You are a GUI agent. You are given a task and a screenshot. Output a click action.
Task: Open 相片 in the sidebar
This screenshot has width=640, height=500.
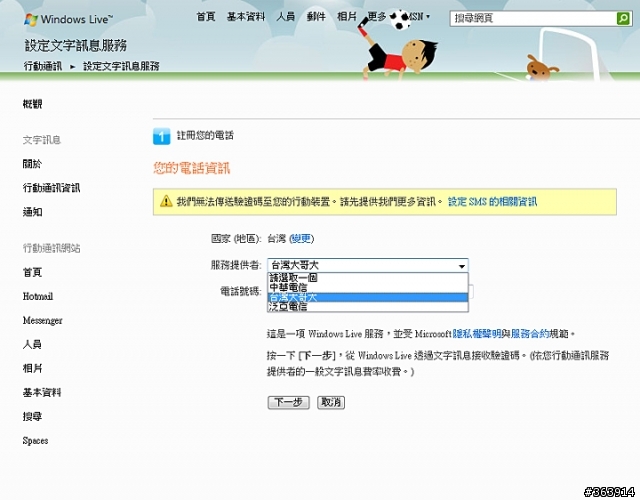point(32,369)
